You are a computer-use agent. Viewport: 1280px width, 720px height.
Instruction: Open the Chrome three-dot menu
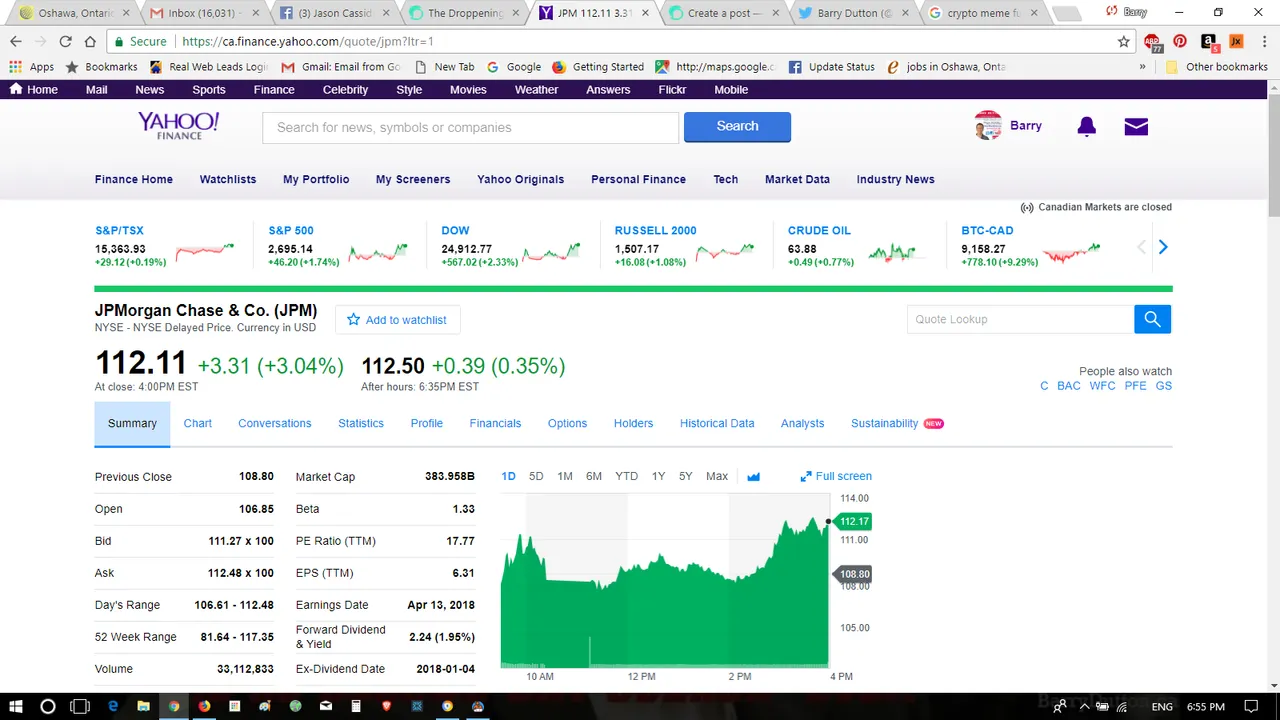coord(1263,42)
